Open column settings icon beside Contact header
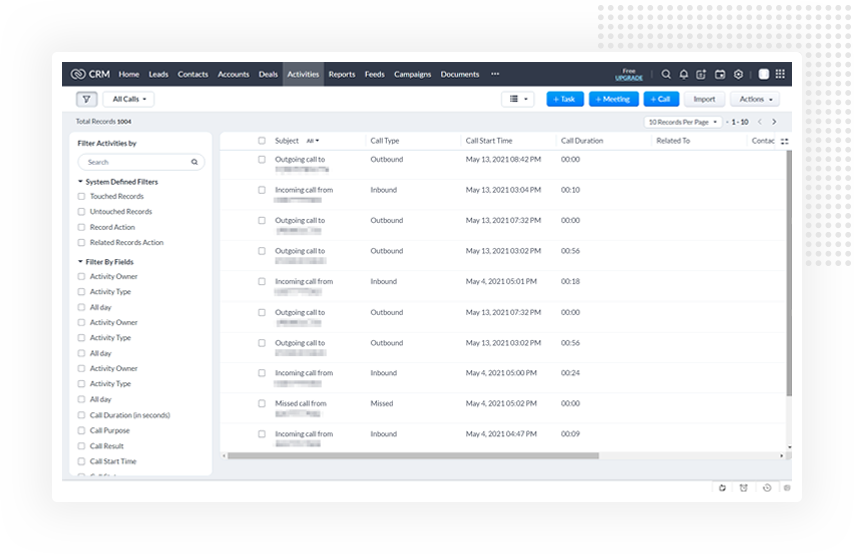Viewport: 854px width, 554px height. pos(784,141)
